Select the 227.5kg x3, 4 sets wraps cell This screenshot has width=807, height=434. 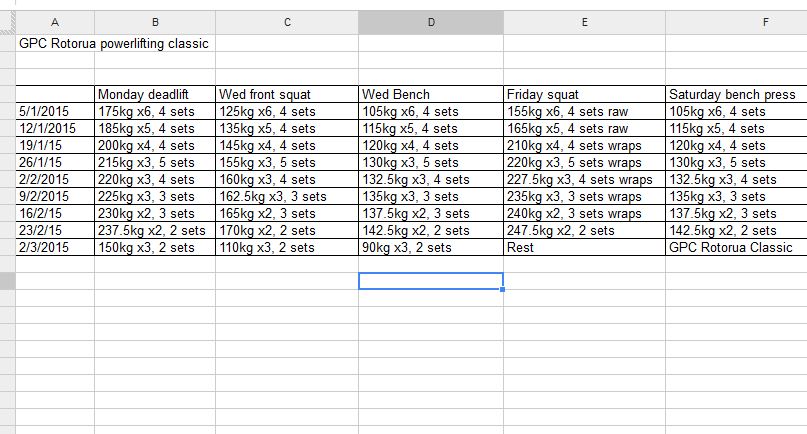pyautogui.click(x=585, y=180)
